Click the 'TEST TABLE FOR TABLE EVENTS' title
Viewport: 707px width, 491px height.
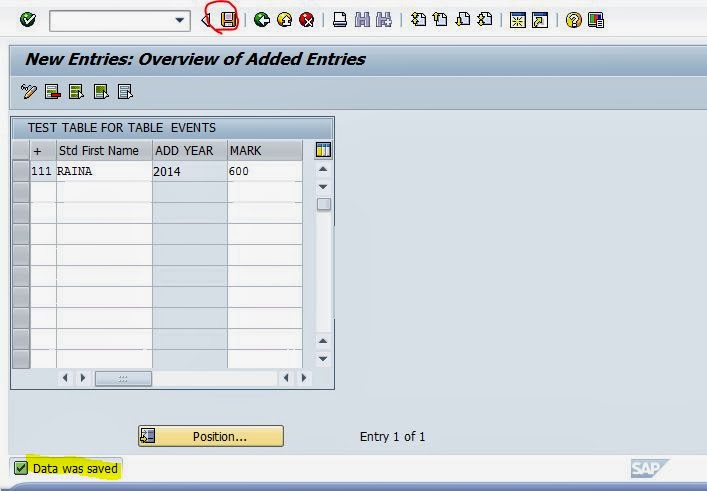coord(122,128)
